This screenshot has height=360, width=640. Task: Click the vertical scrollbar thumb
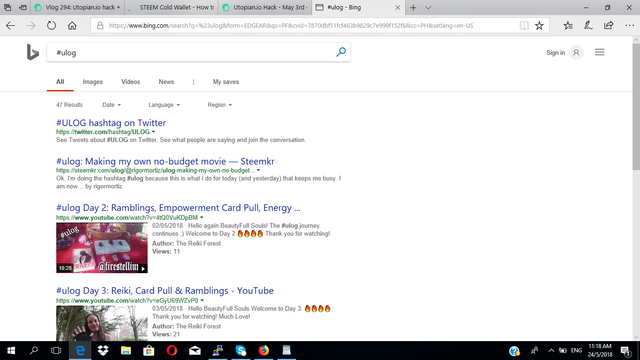[x=636, y=107]
